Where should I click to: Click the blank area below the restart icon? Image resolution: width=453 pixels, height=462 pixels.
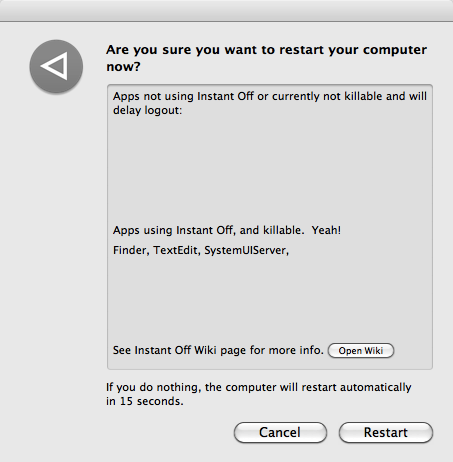tap(56, 233)
